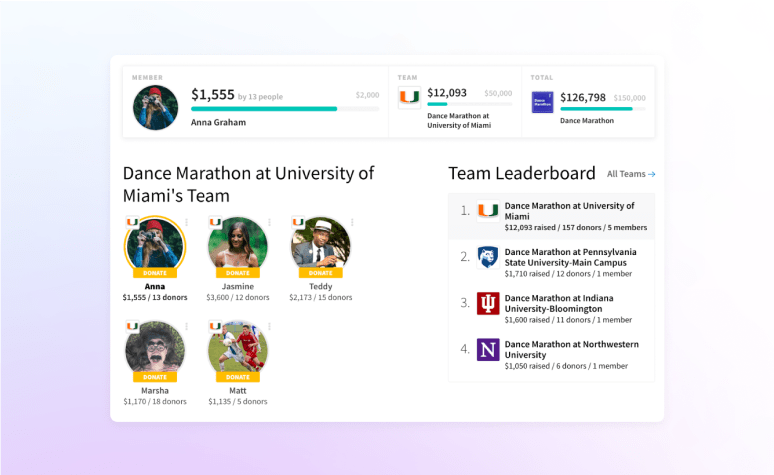Click the Dance Marathon purple total logo
Screen dimensions: 774x475
(542, 102)
